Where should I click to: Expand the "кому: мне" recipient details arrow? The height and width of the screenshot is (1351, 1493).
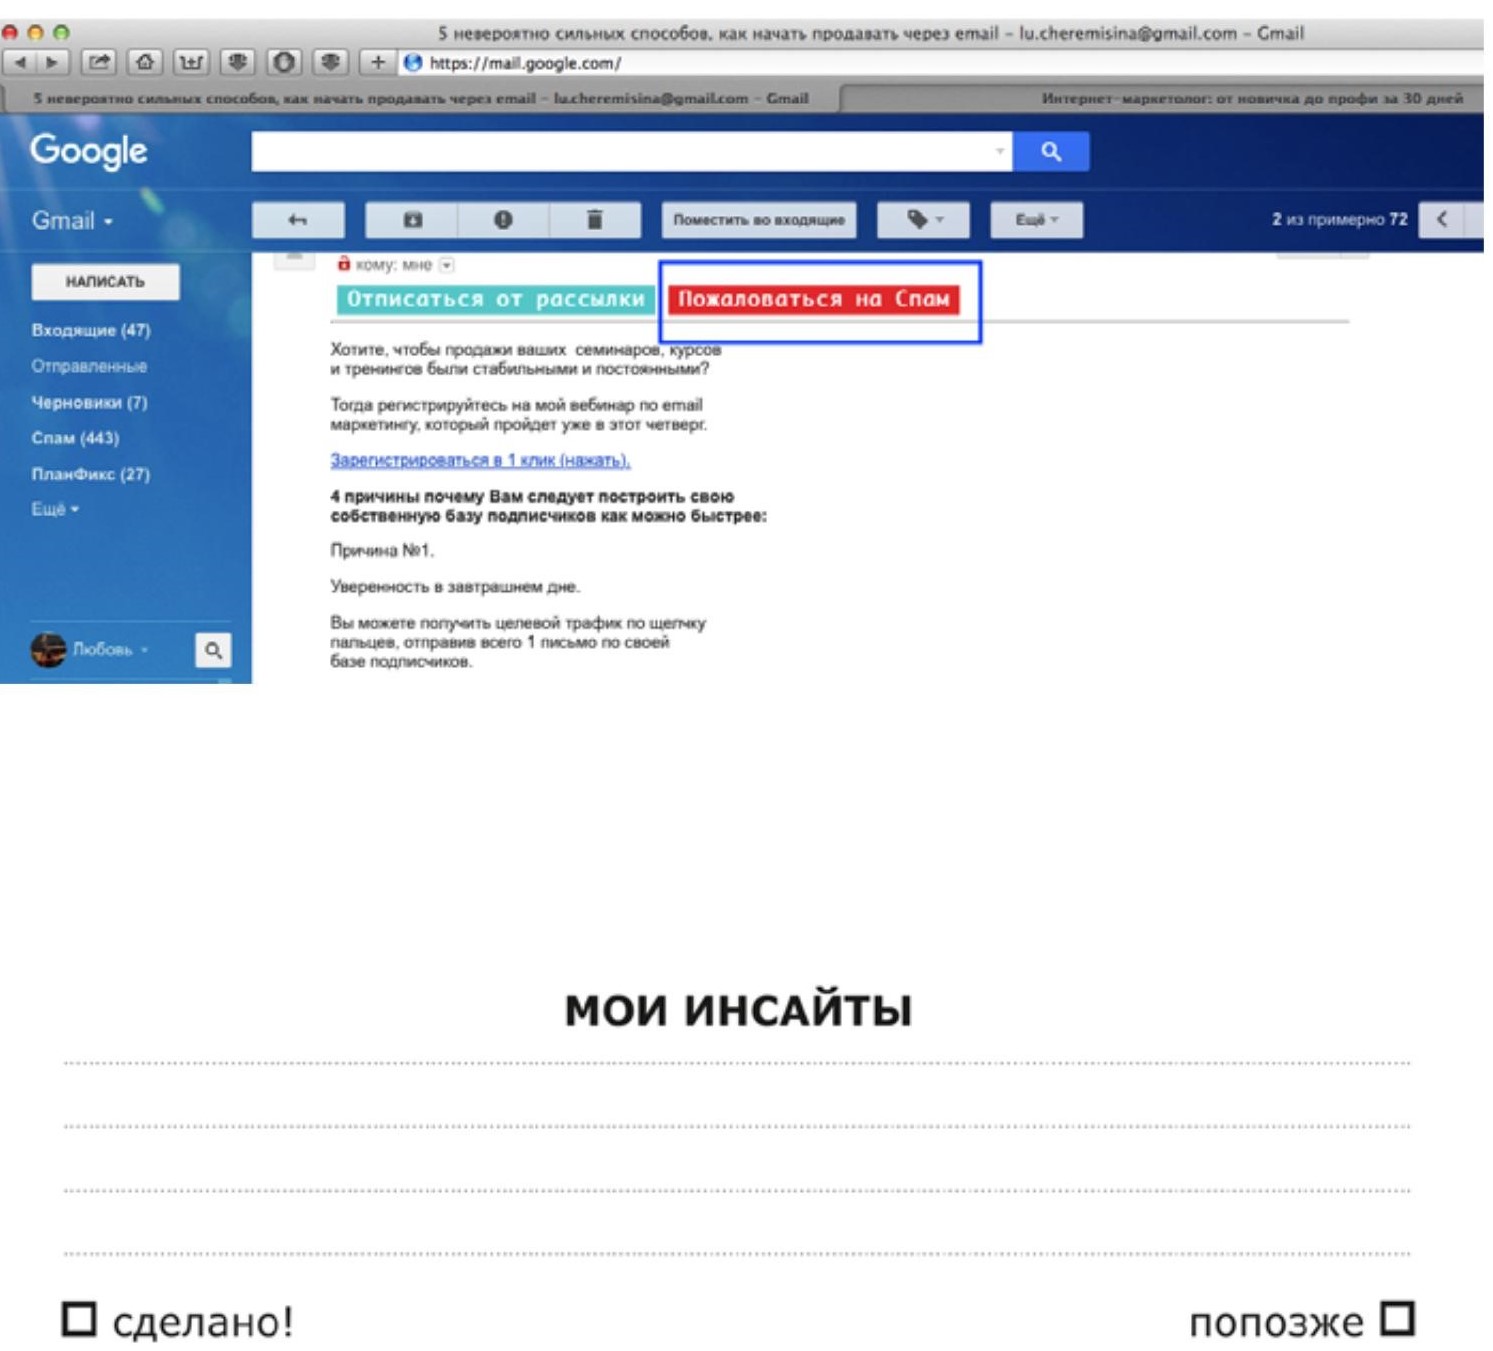pyautogui.click(x=447, y=265)
